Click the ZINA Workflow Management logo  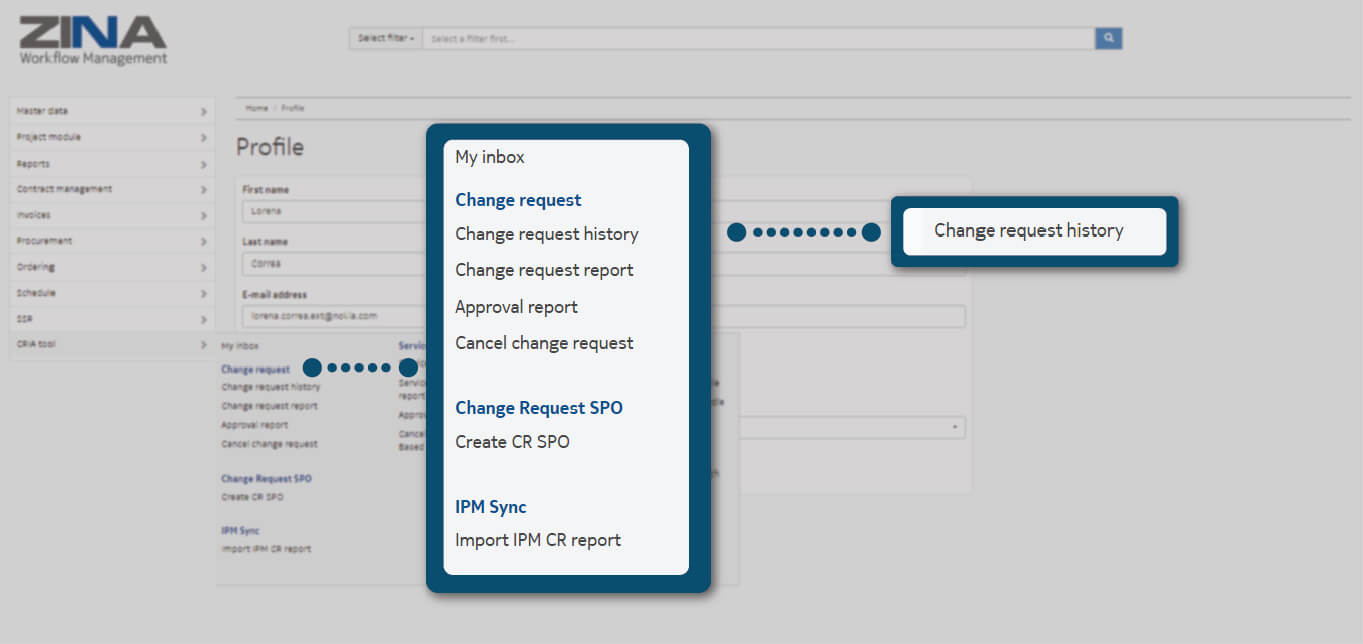pyautogui.click(x=93, y=40)
